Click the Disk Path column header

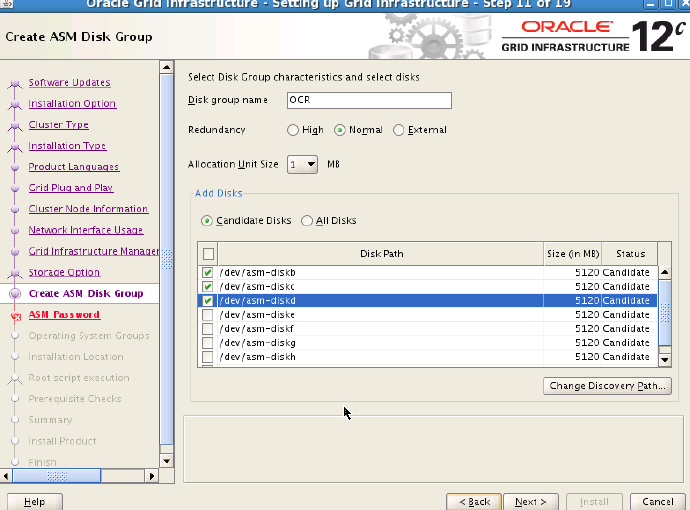[381, 254]
